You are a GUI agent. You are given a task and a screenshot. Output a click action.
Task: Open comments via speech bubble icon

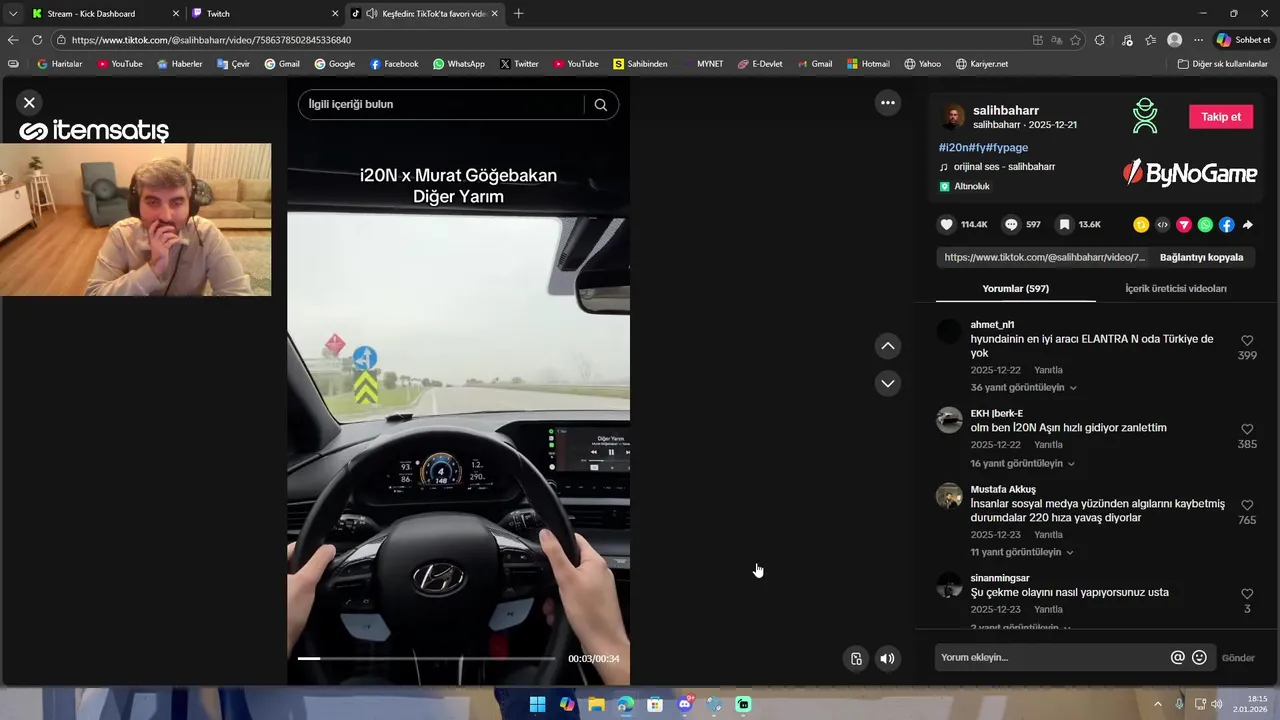click(1011, 225)
